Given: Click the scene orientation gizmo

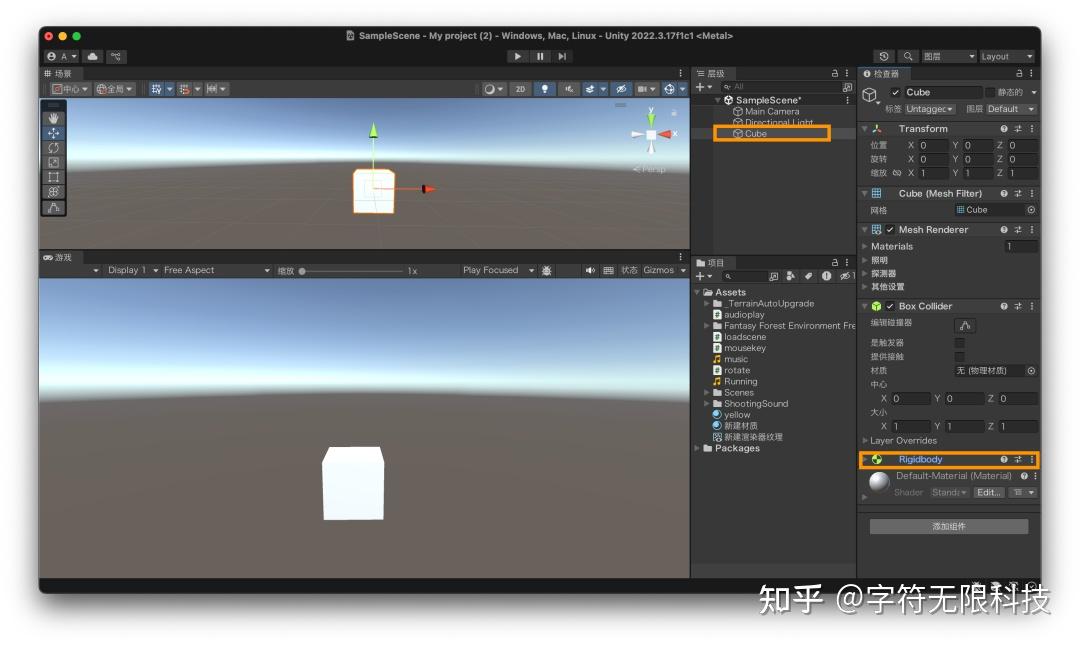Looking at the screenshot, I should point(651,134).
